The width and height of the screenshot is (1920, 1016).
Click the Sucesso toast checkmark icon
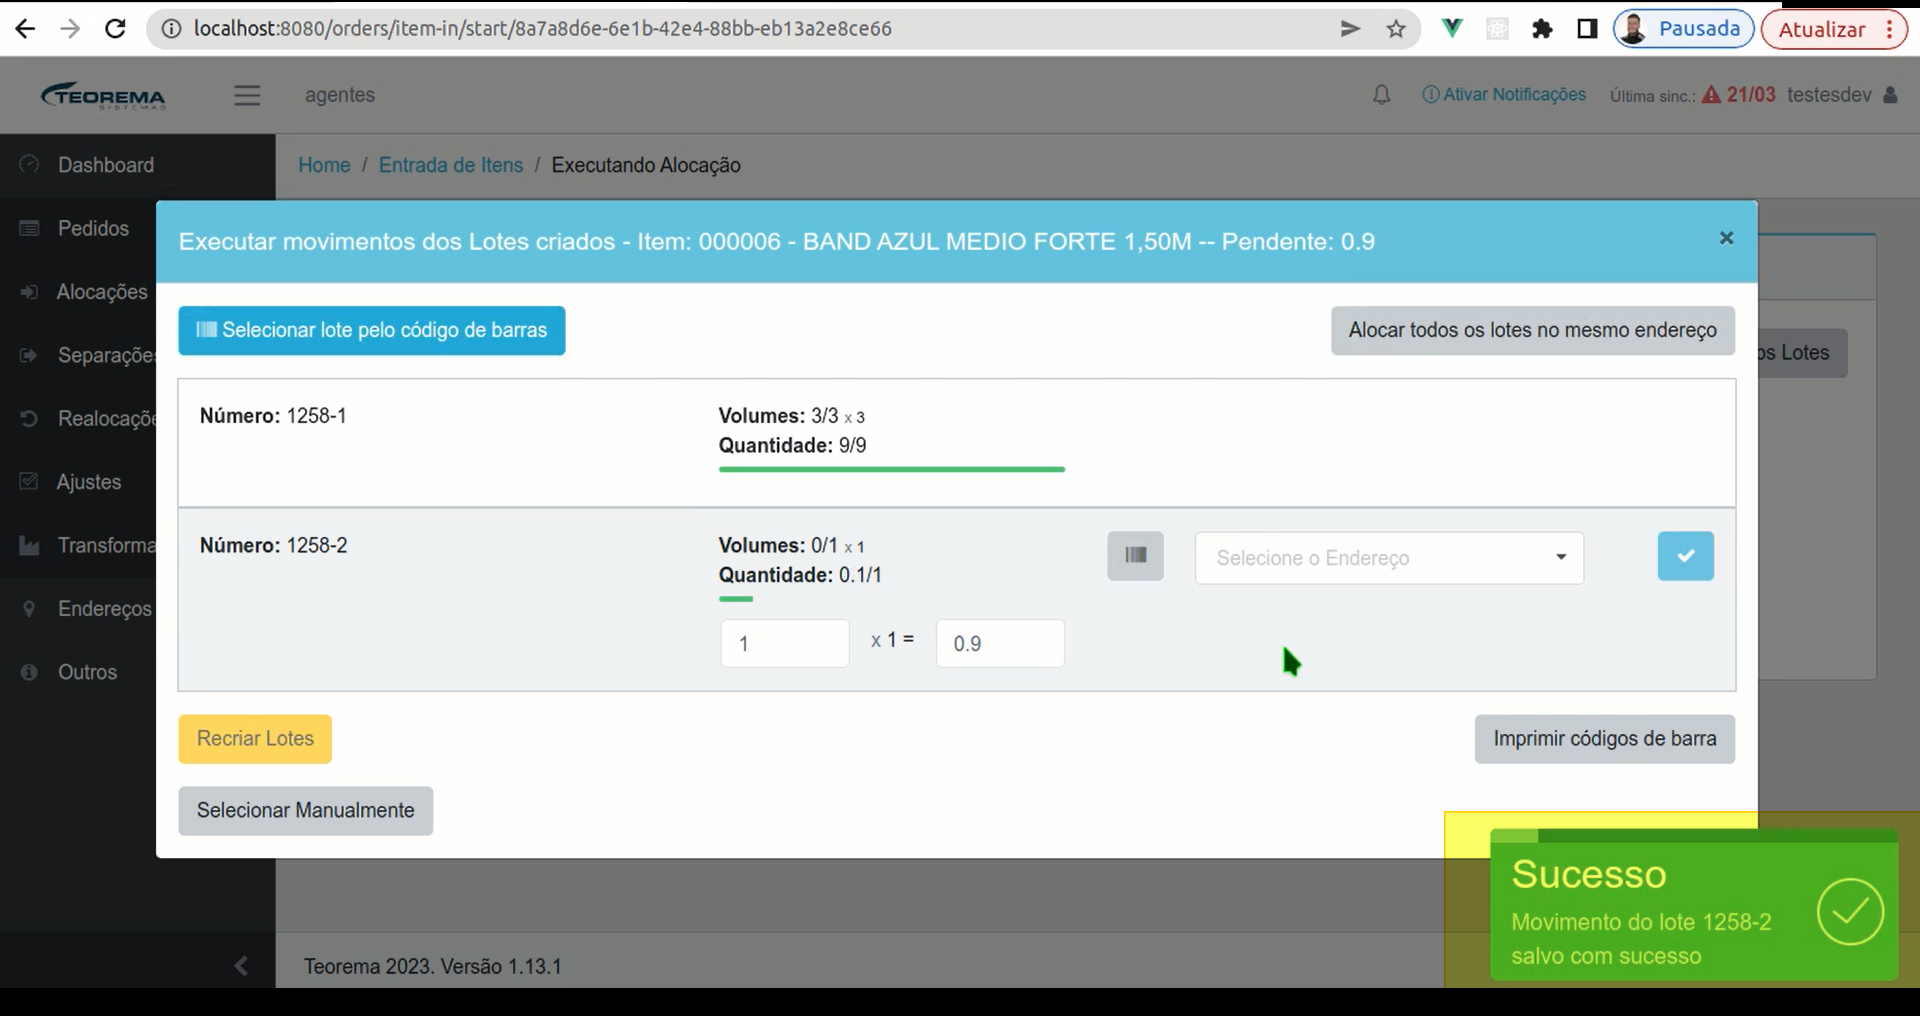[x=1850, y=911]
